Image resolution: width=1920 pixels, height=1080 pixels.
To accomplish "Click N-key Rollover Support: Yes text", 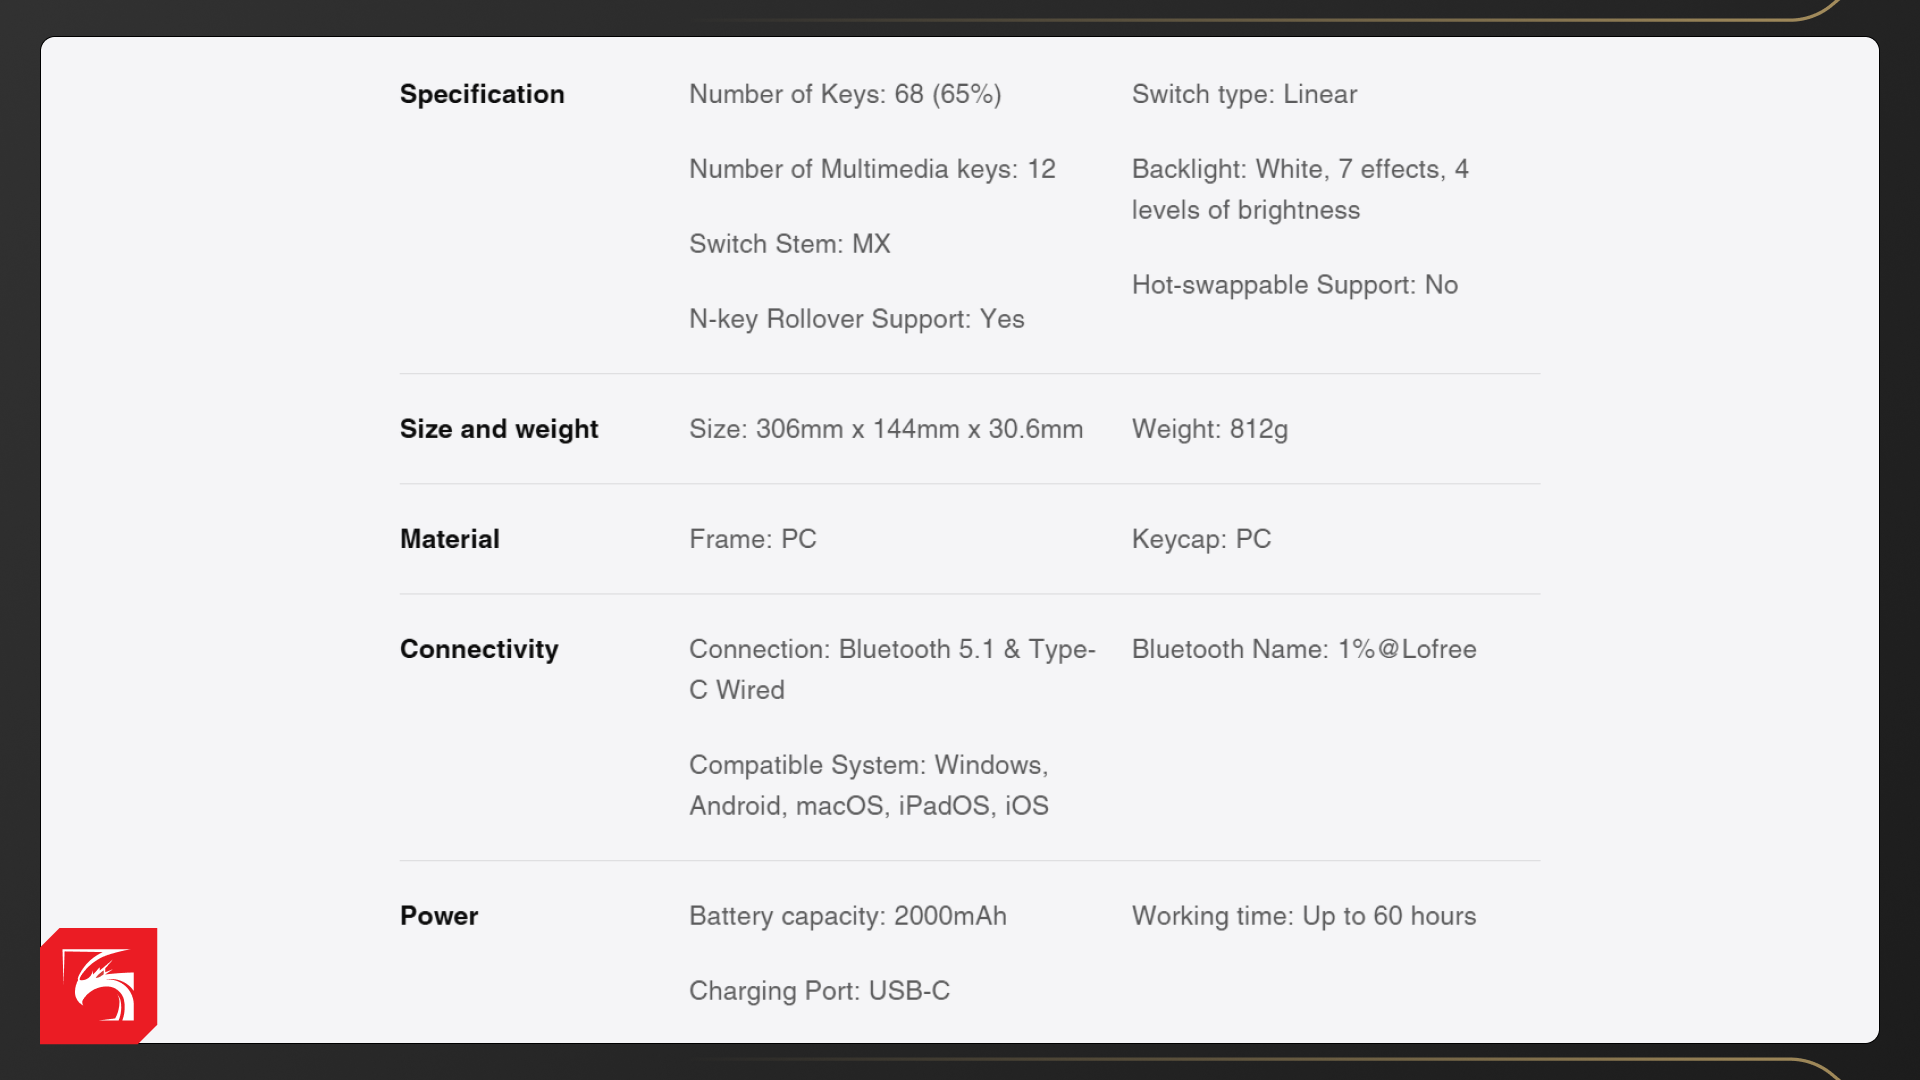I will click(856, 319).
